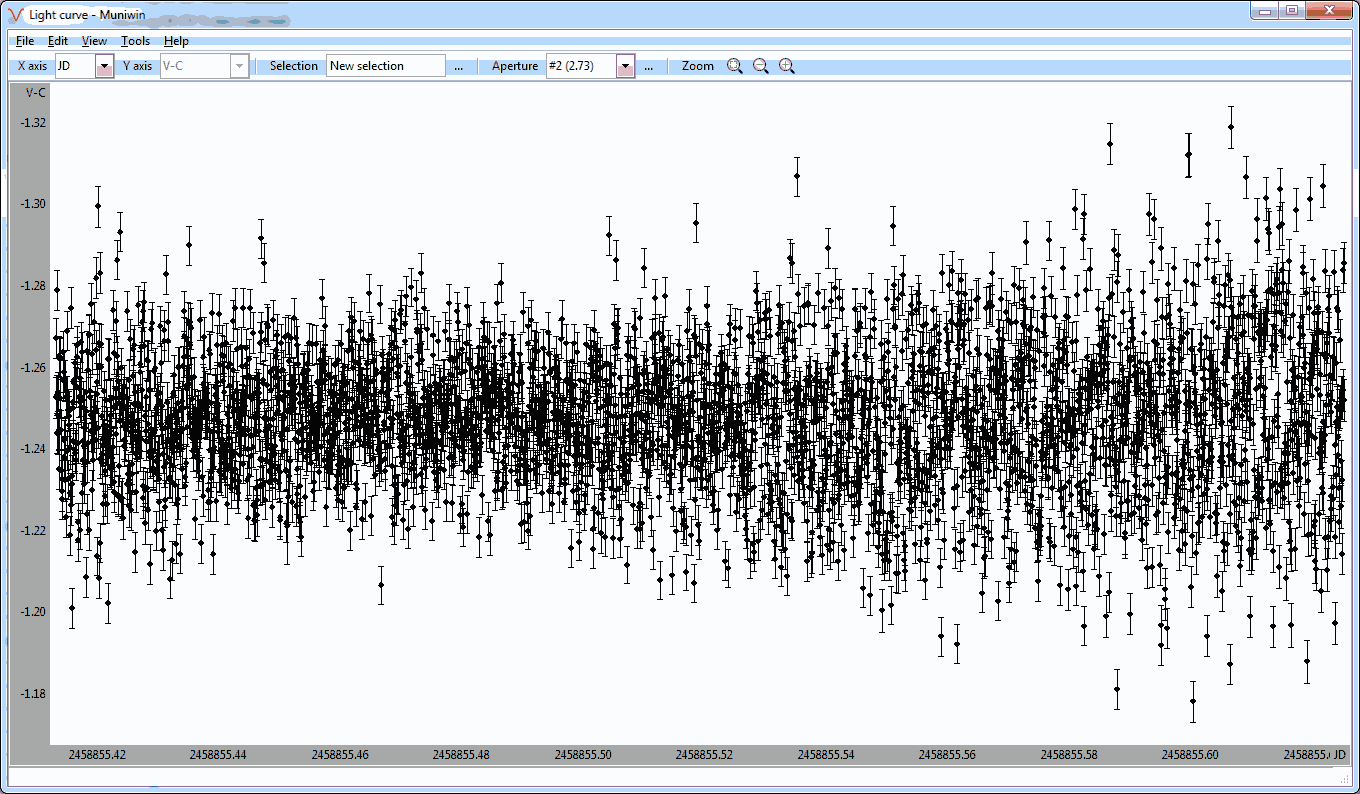The width and height of the screenshot is (1360, 794).
Task: Maximize the Light curve window
Action: [x=1292, y=10]
